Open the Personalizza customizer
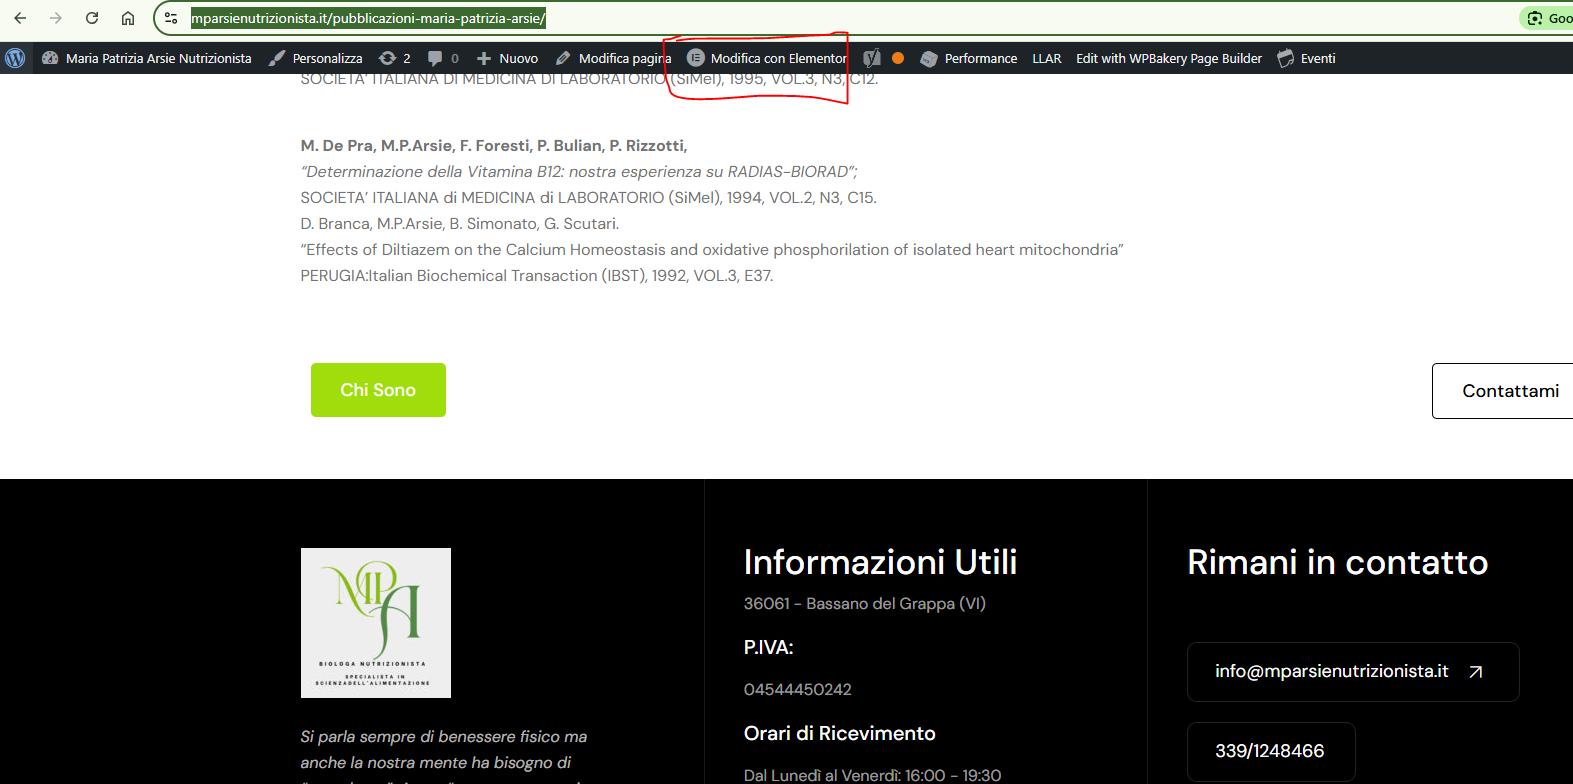The width and height of the screenshot is (1573, 784). [316, 58]
